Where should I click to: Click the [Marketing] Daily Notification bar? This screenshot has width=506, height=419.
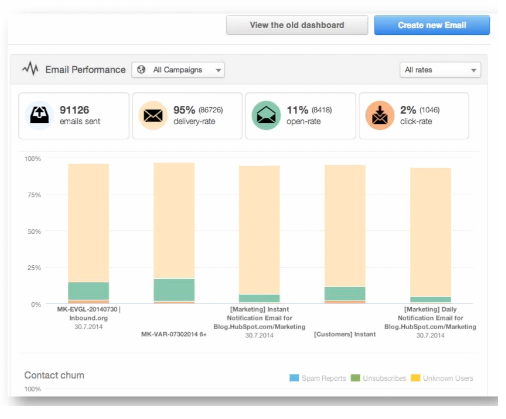tap(430, 236)
